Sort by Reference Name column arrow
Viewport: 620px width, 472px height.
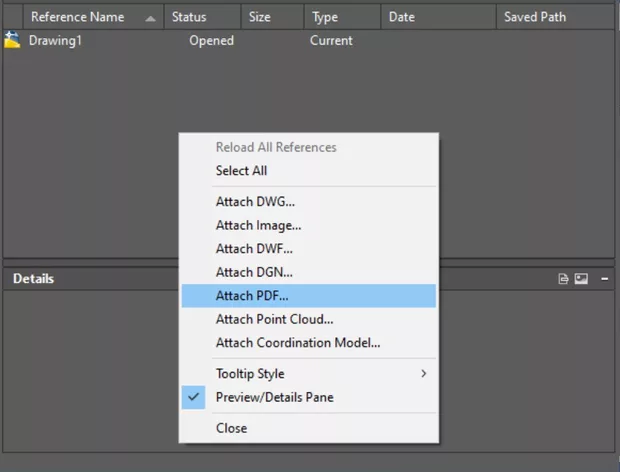(x=150, y=18)
